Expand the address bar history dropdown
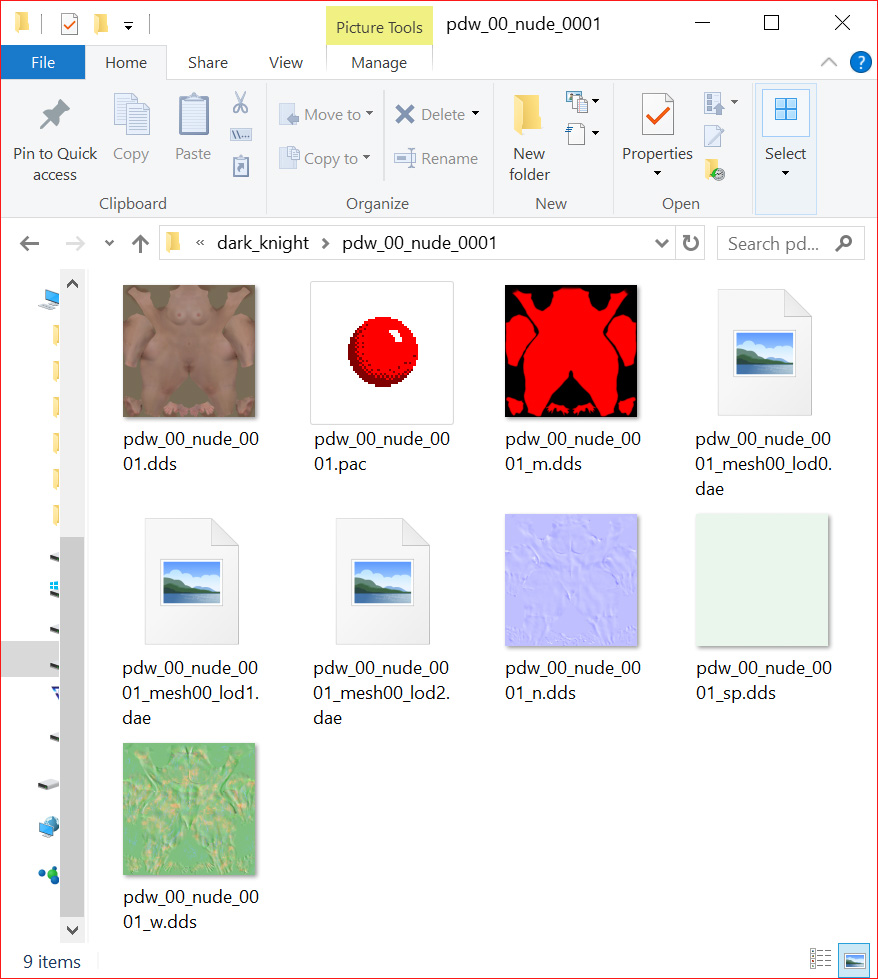 point(662,243)
